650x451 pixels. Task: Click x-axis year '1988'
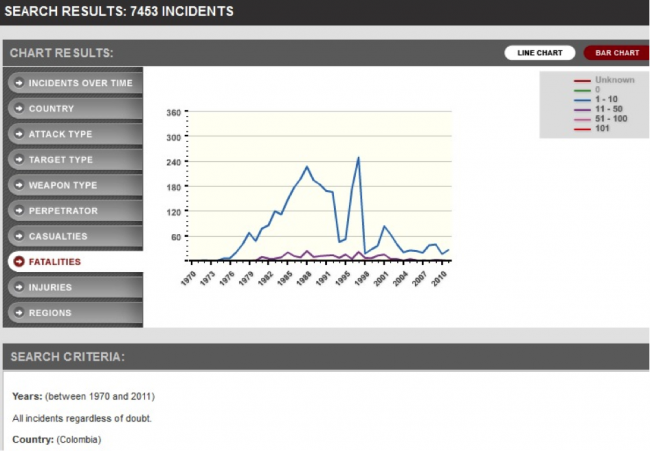304,278
